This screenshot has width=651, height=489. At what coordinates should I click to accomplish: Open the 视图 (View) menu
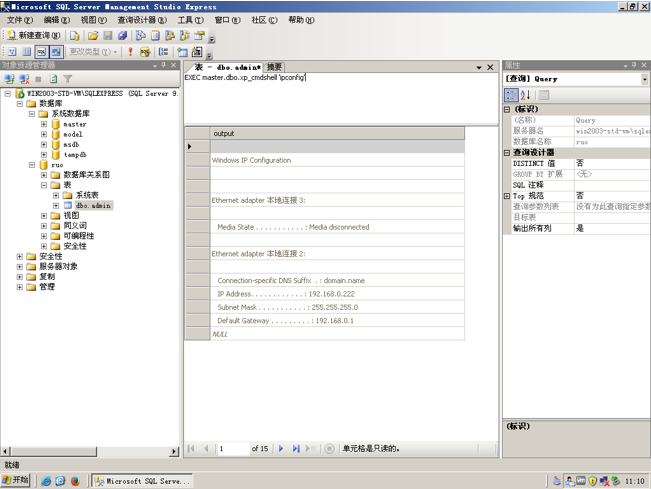93,20
